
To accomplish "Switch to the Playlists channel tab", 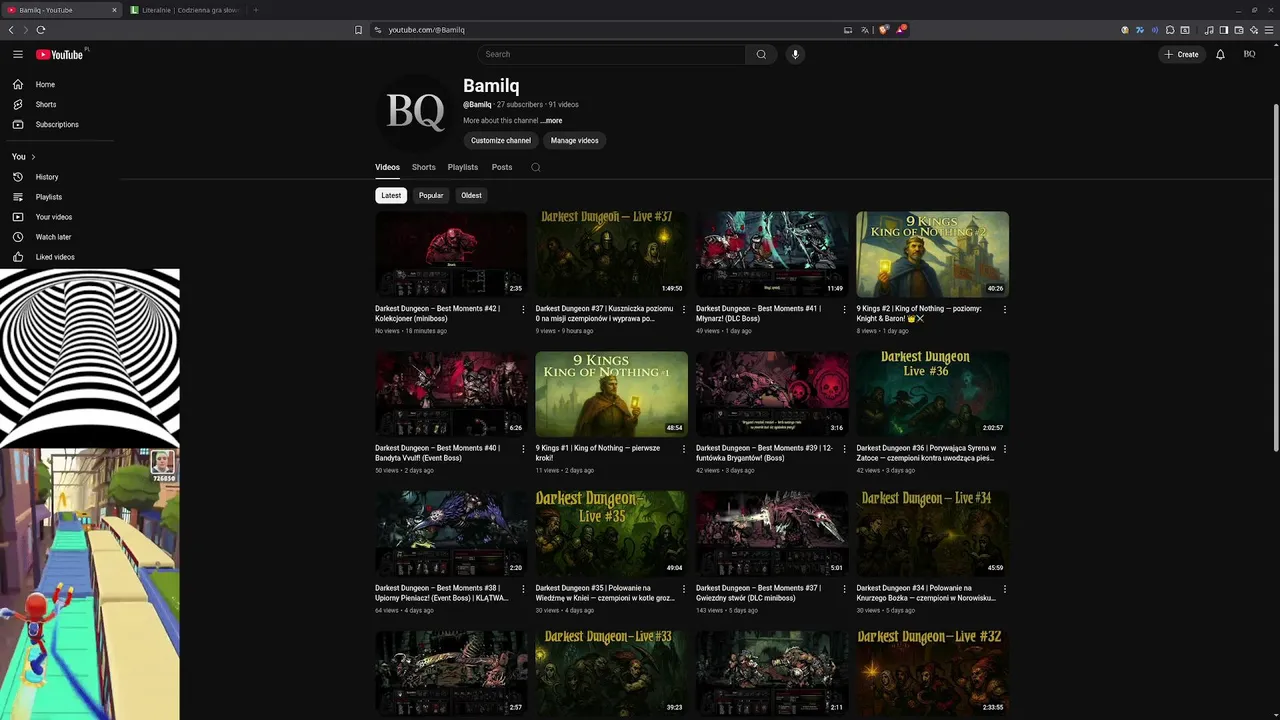I will (463, 167).
